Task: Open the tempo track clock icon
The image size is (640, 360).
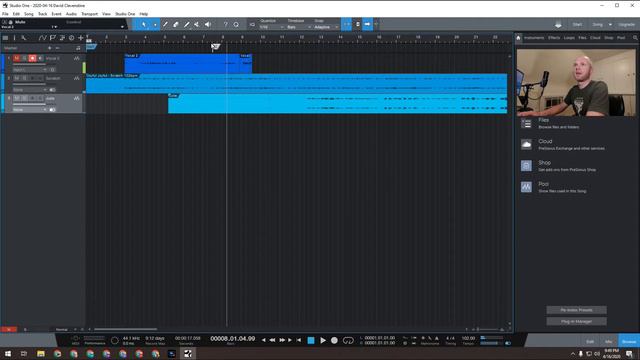Action: [71, 38]
